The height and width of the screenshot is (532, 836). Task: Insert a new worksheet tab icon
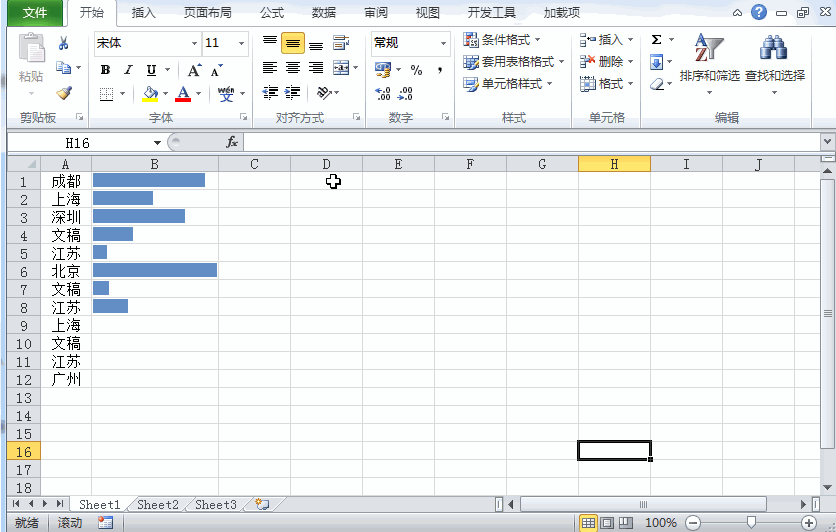[262, 504]
